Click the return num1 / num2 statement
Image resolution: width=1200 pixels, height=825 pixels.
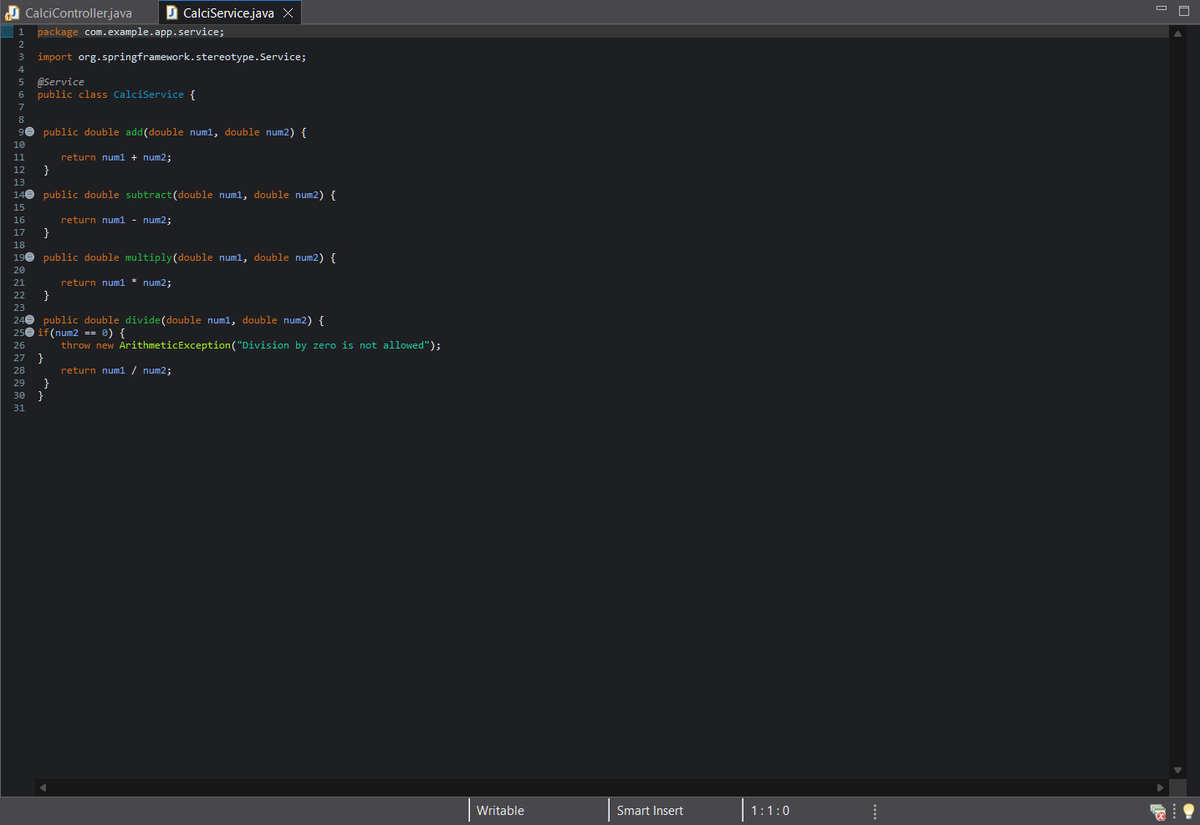pyautogui.click(x=116, y=370)
